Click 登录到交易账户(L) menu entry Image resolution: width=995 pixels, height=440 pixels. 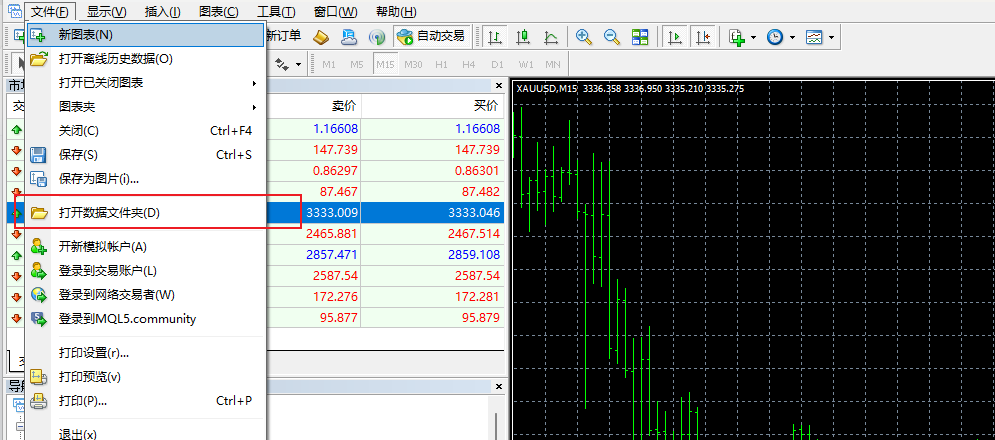107,271
